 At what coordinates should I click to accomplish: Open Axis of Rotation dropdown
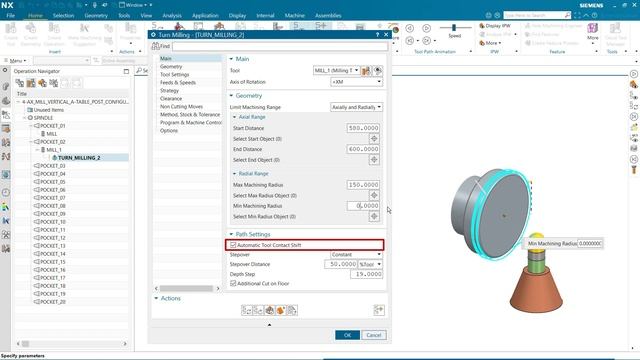tap(356, 82)
